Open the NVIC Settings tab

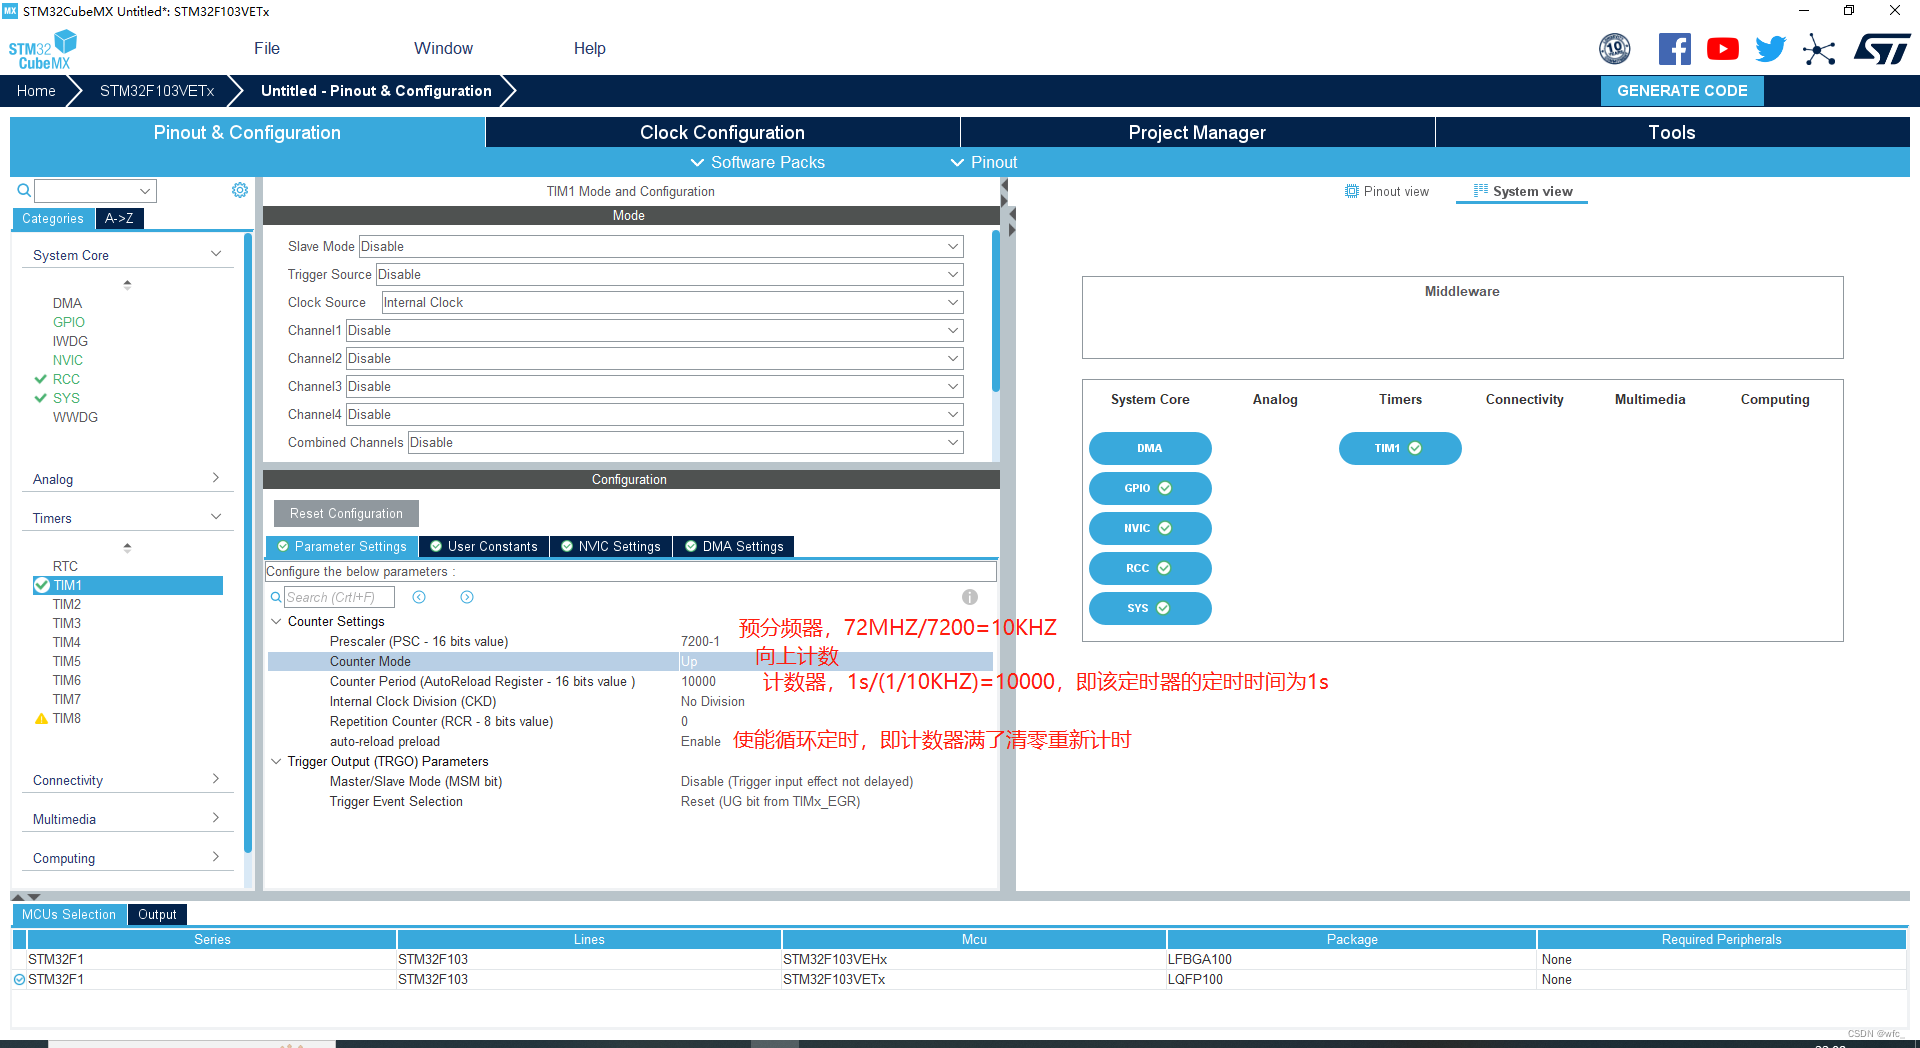[x=611, y=546]
